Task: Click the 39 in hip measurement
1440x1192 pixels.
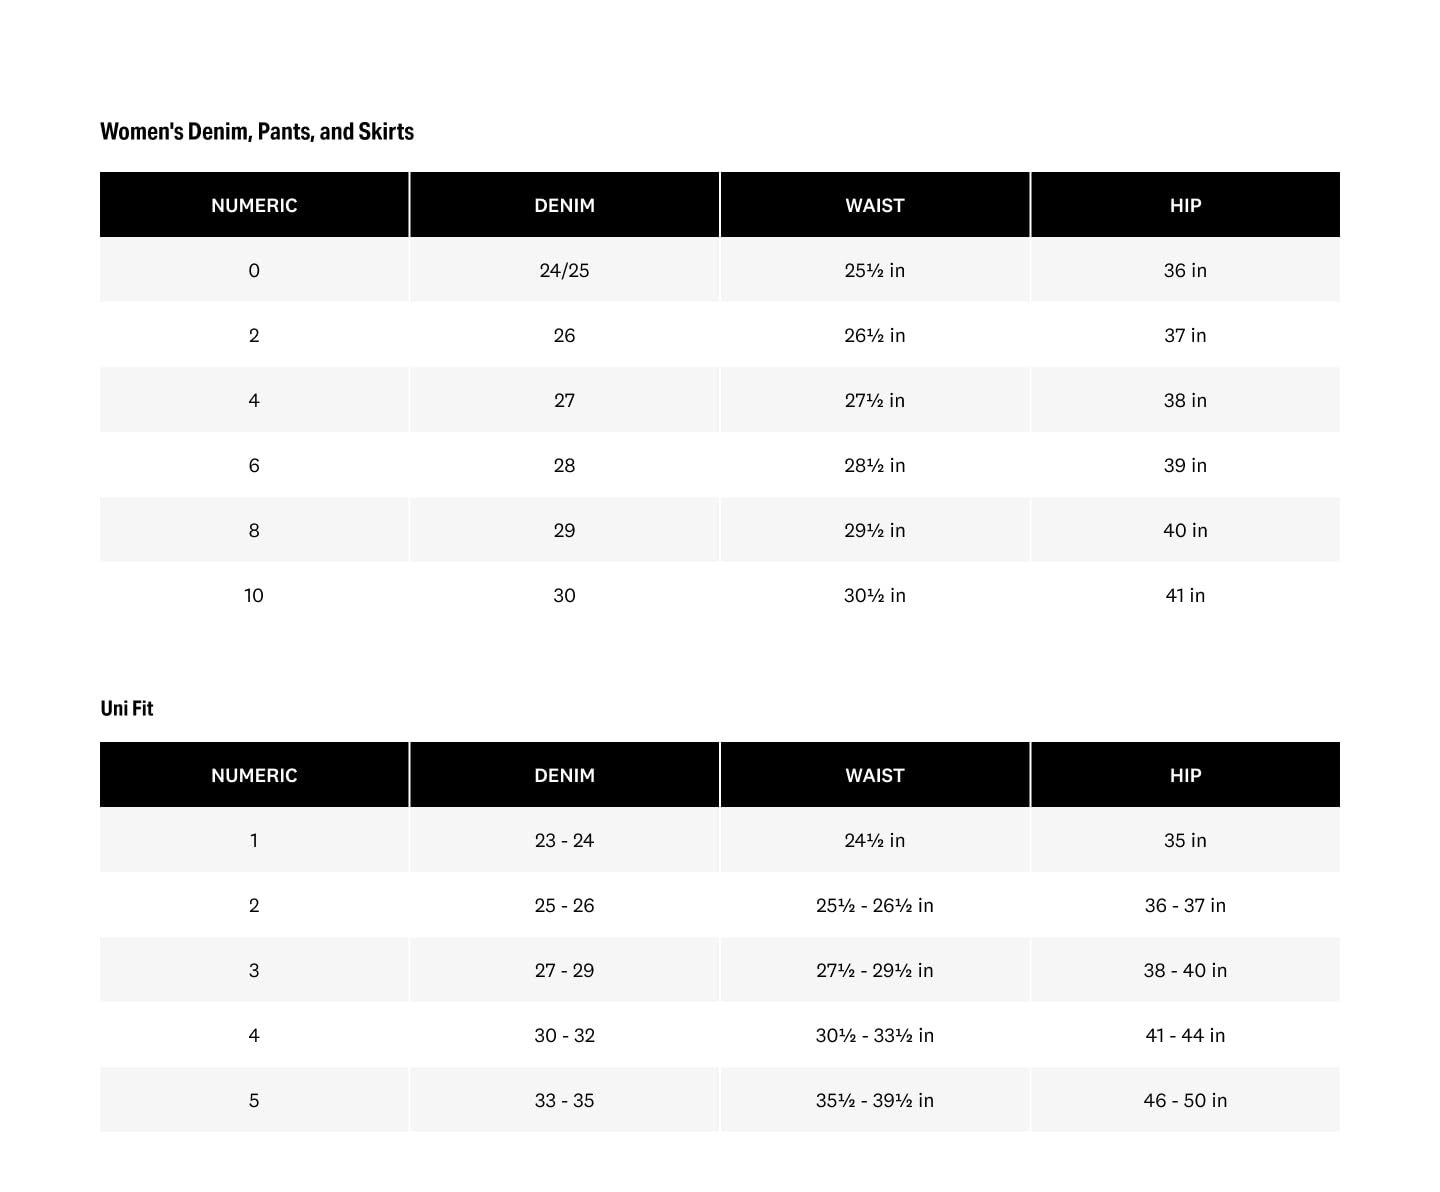Action: click(1185, 465)
